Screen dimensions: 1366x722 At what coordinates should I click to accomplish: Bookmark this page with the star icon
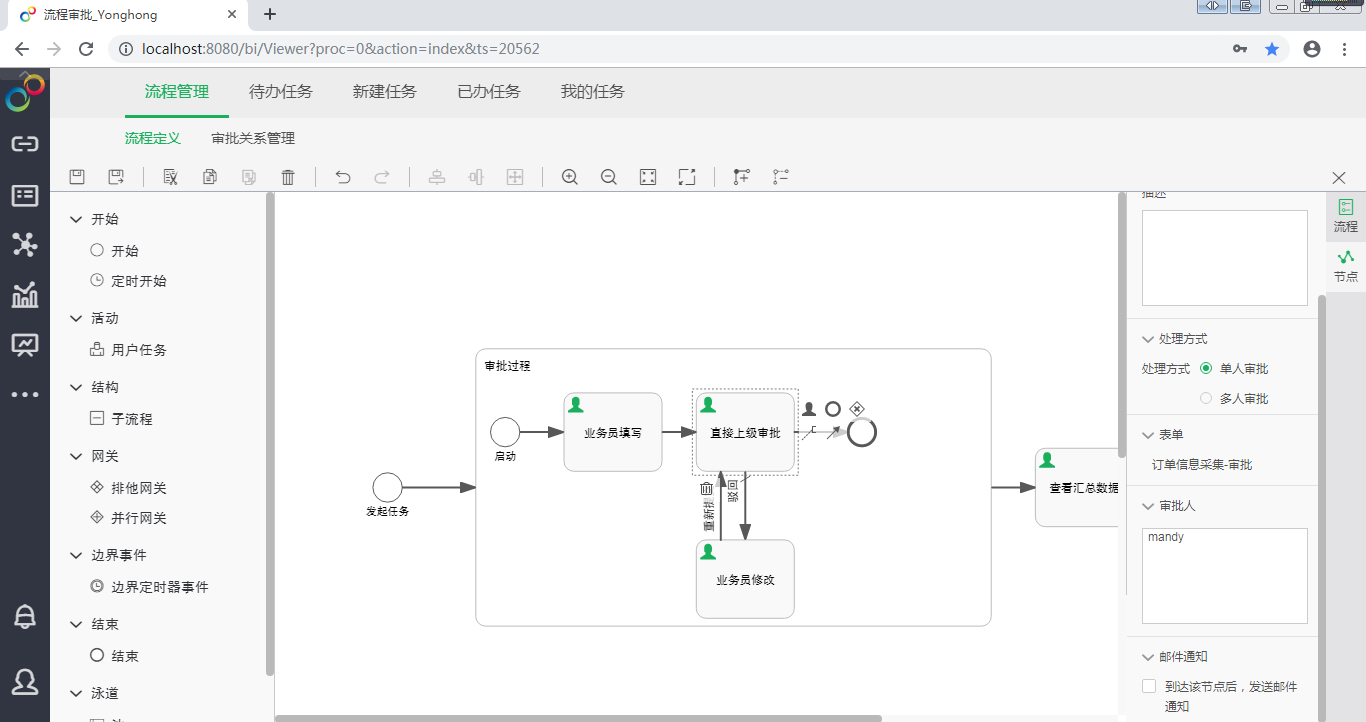tap(1272, 49)
